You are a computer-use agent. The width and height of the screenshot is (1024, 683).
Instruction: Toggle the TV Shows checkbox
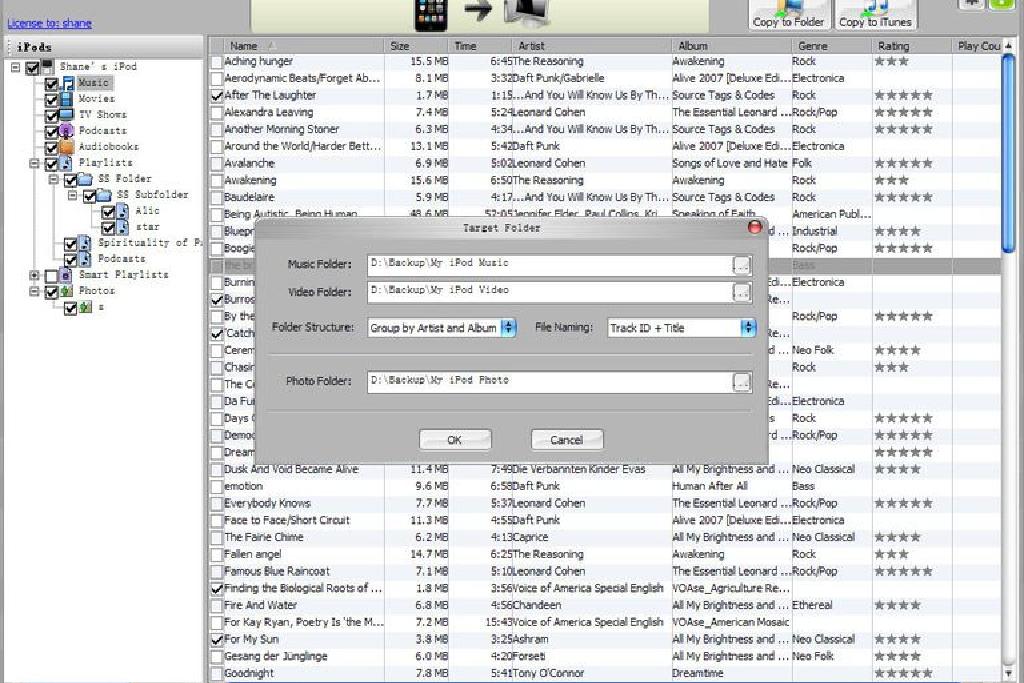52,116
